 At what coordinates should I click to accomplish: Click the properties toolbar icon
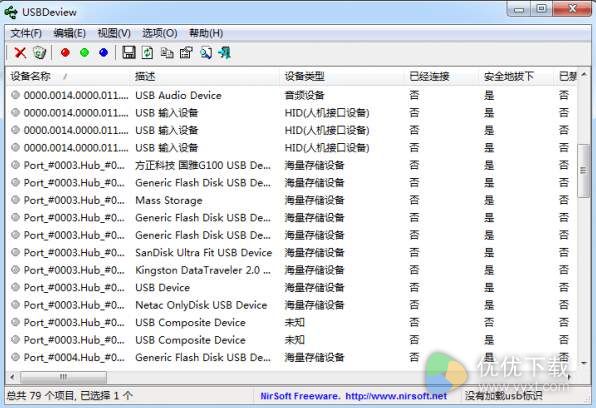(186, 52)
